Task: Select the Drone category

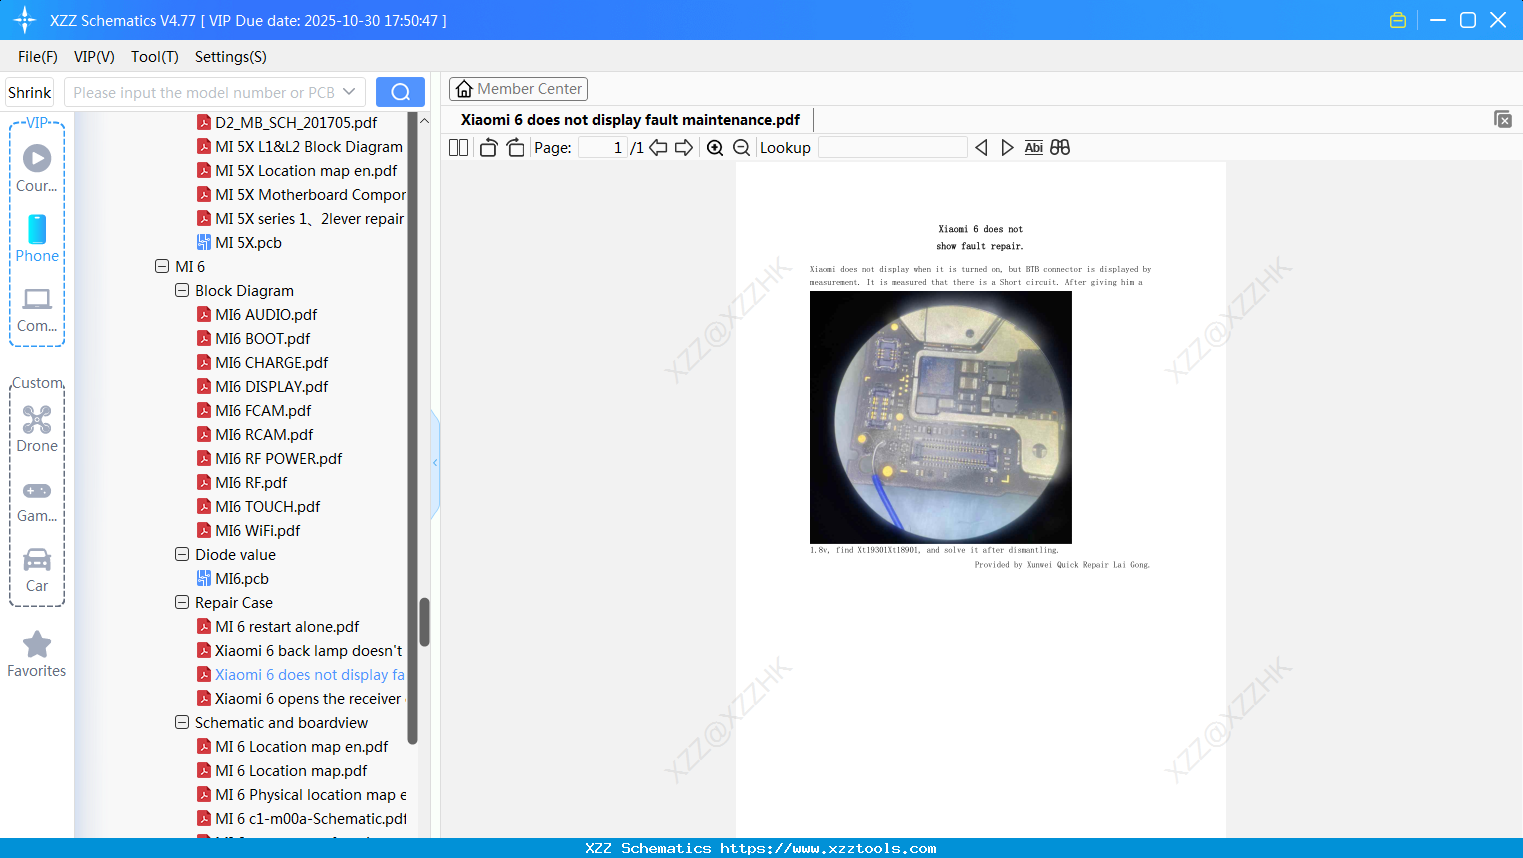Action: pos(37,429)
